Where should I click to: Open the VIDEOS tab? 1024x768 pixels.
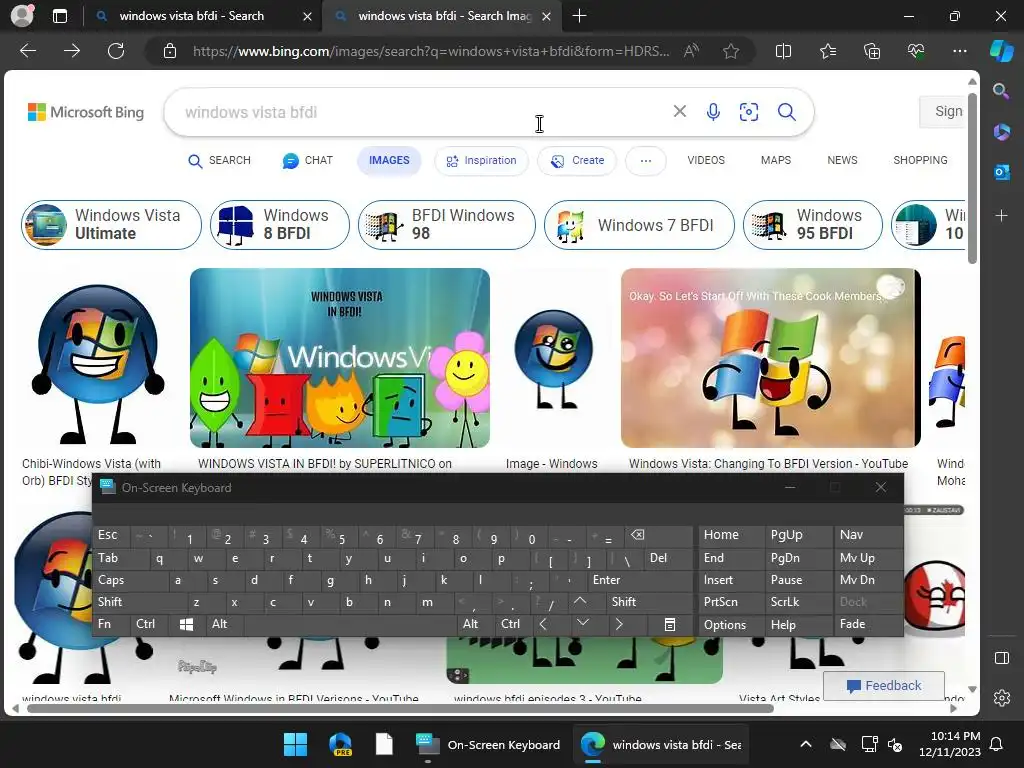pos(706,161)
